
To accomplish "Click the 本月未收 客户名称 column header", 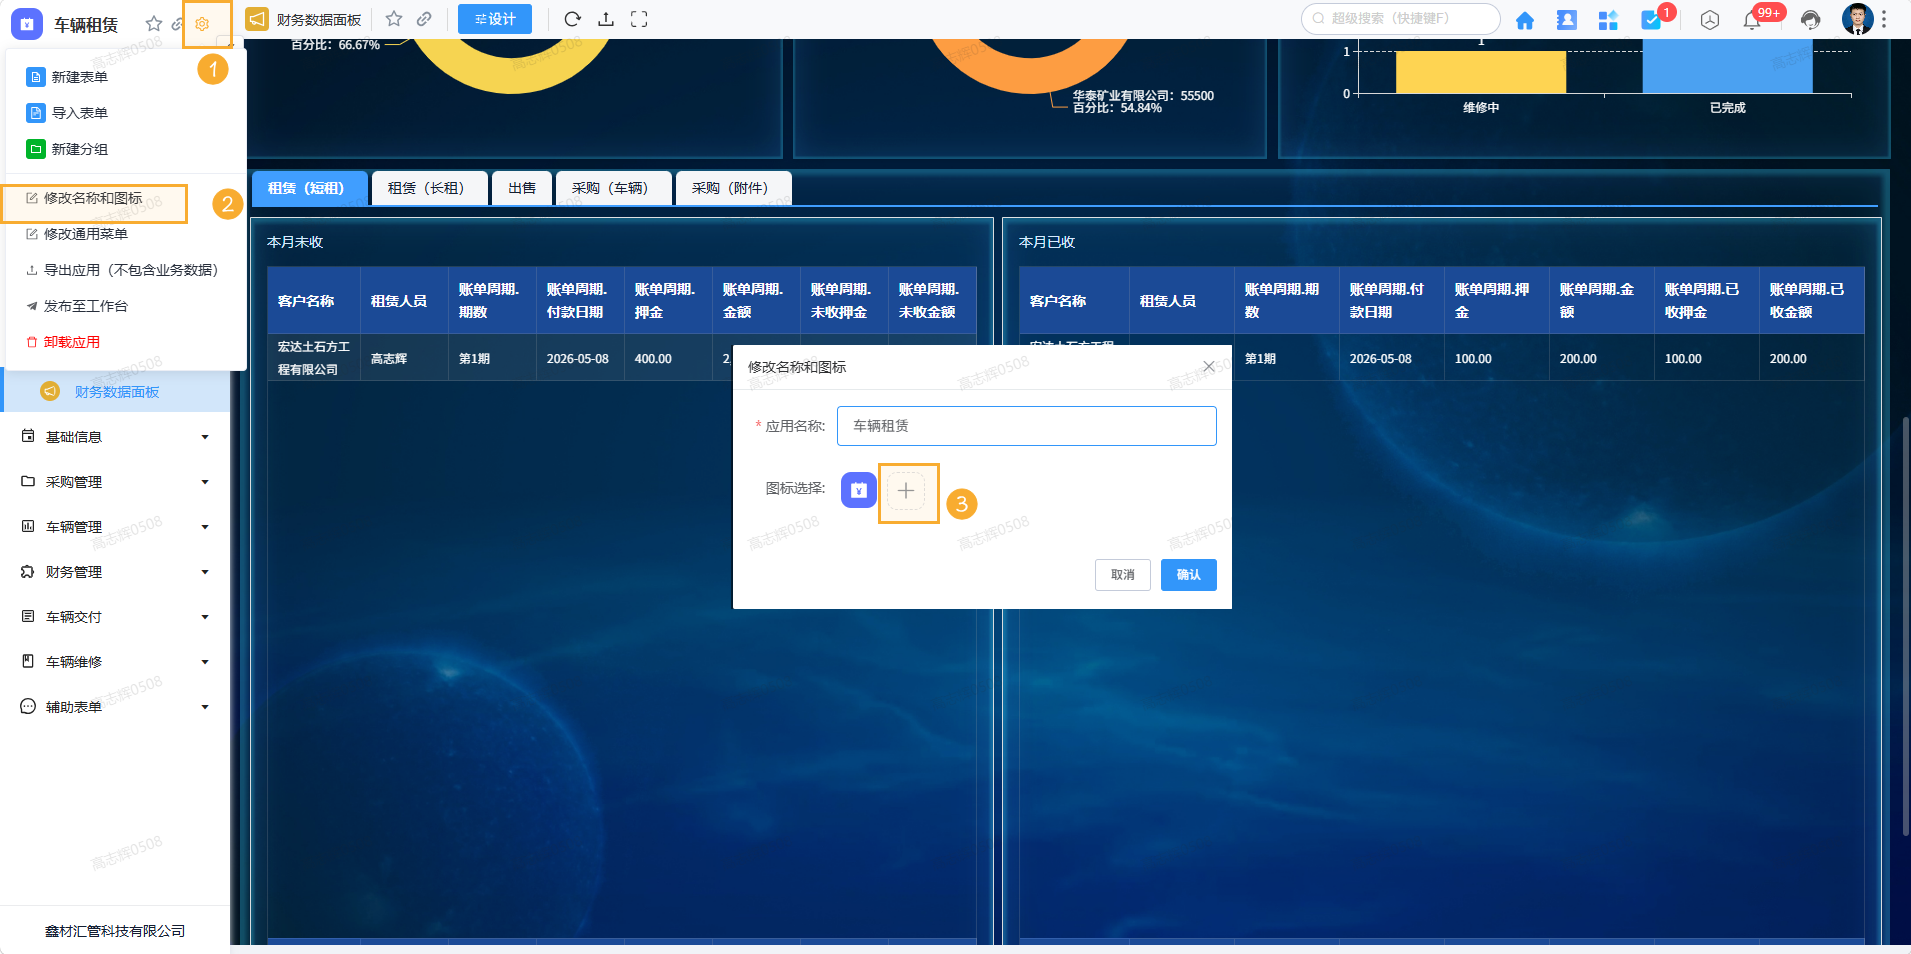I will [x=314, y=300].
